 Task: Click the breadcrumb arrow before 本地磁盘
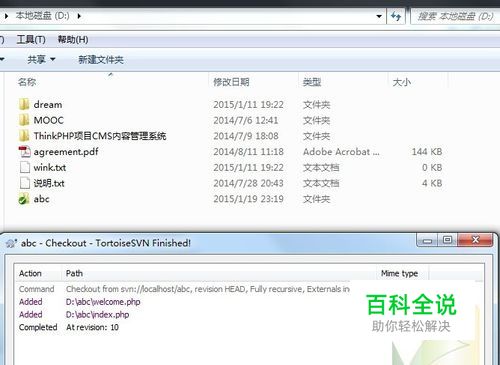(6, 16)
